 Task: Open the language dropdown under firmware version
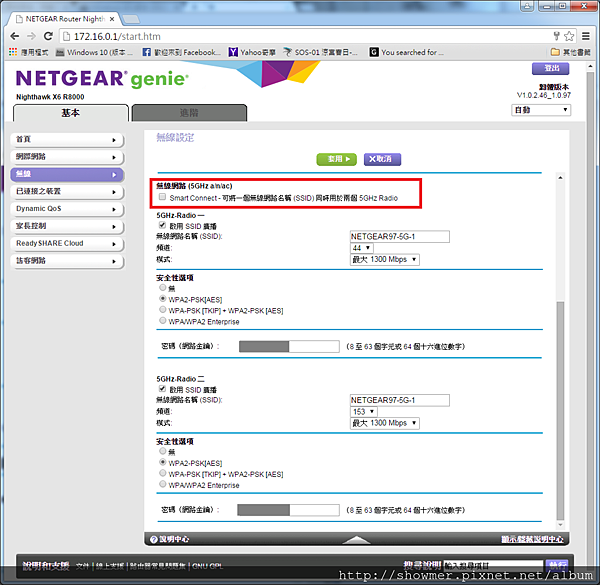pos(541,110)
